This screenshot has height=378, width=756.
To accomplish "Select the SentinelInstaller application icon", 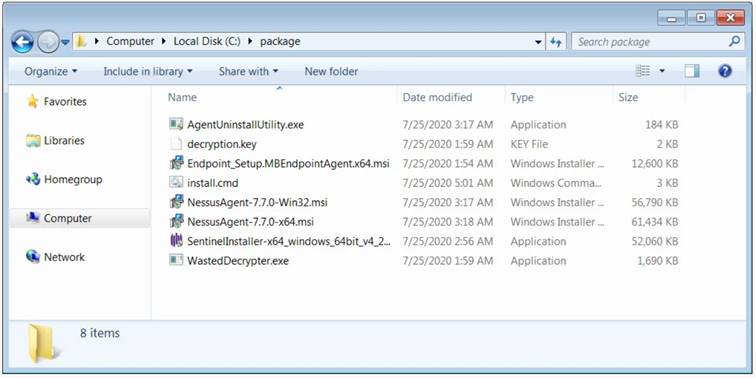I will [176, 241].
